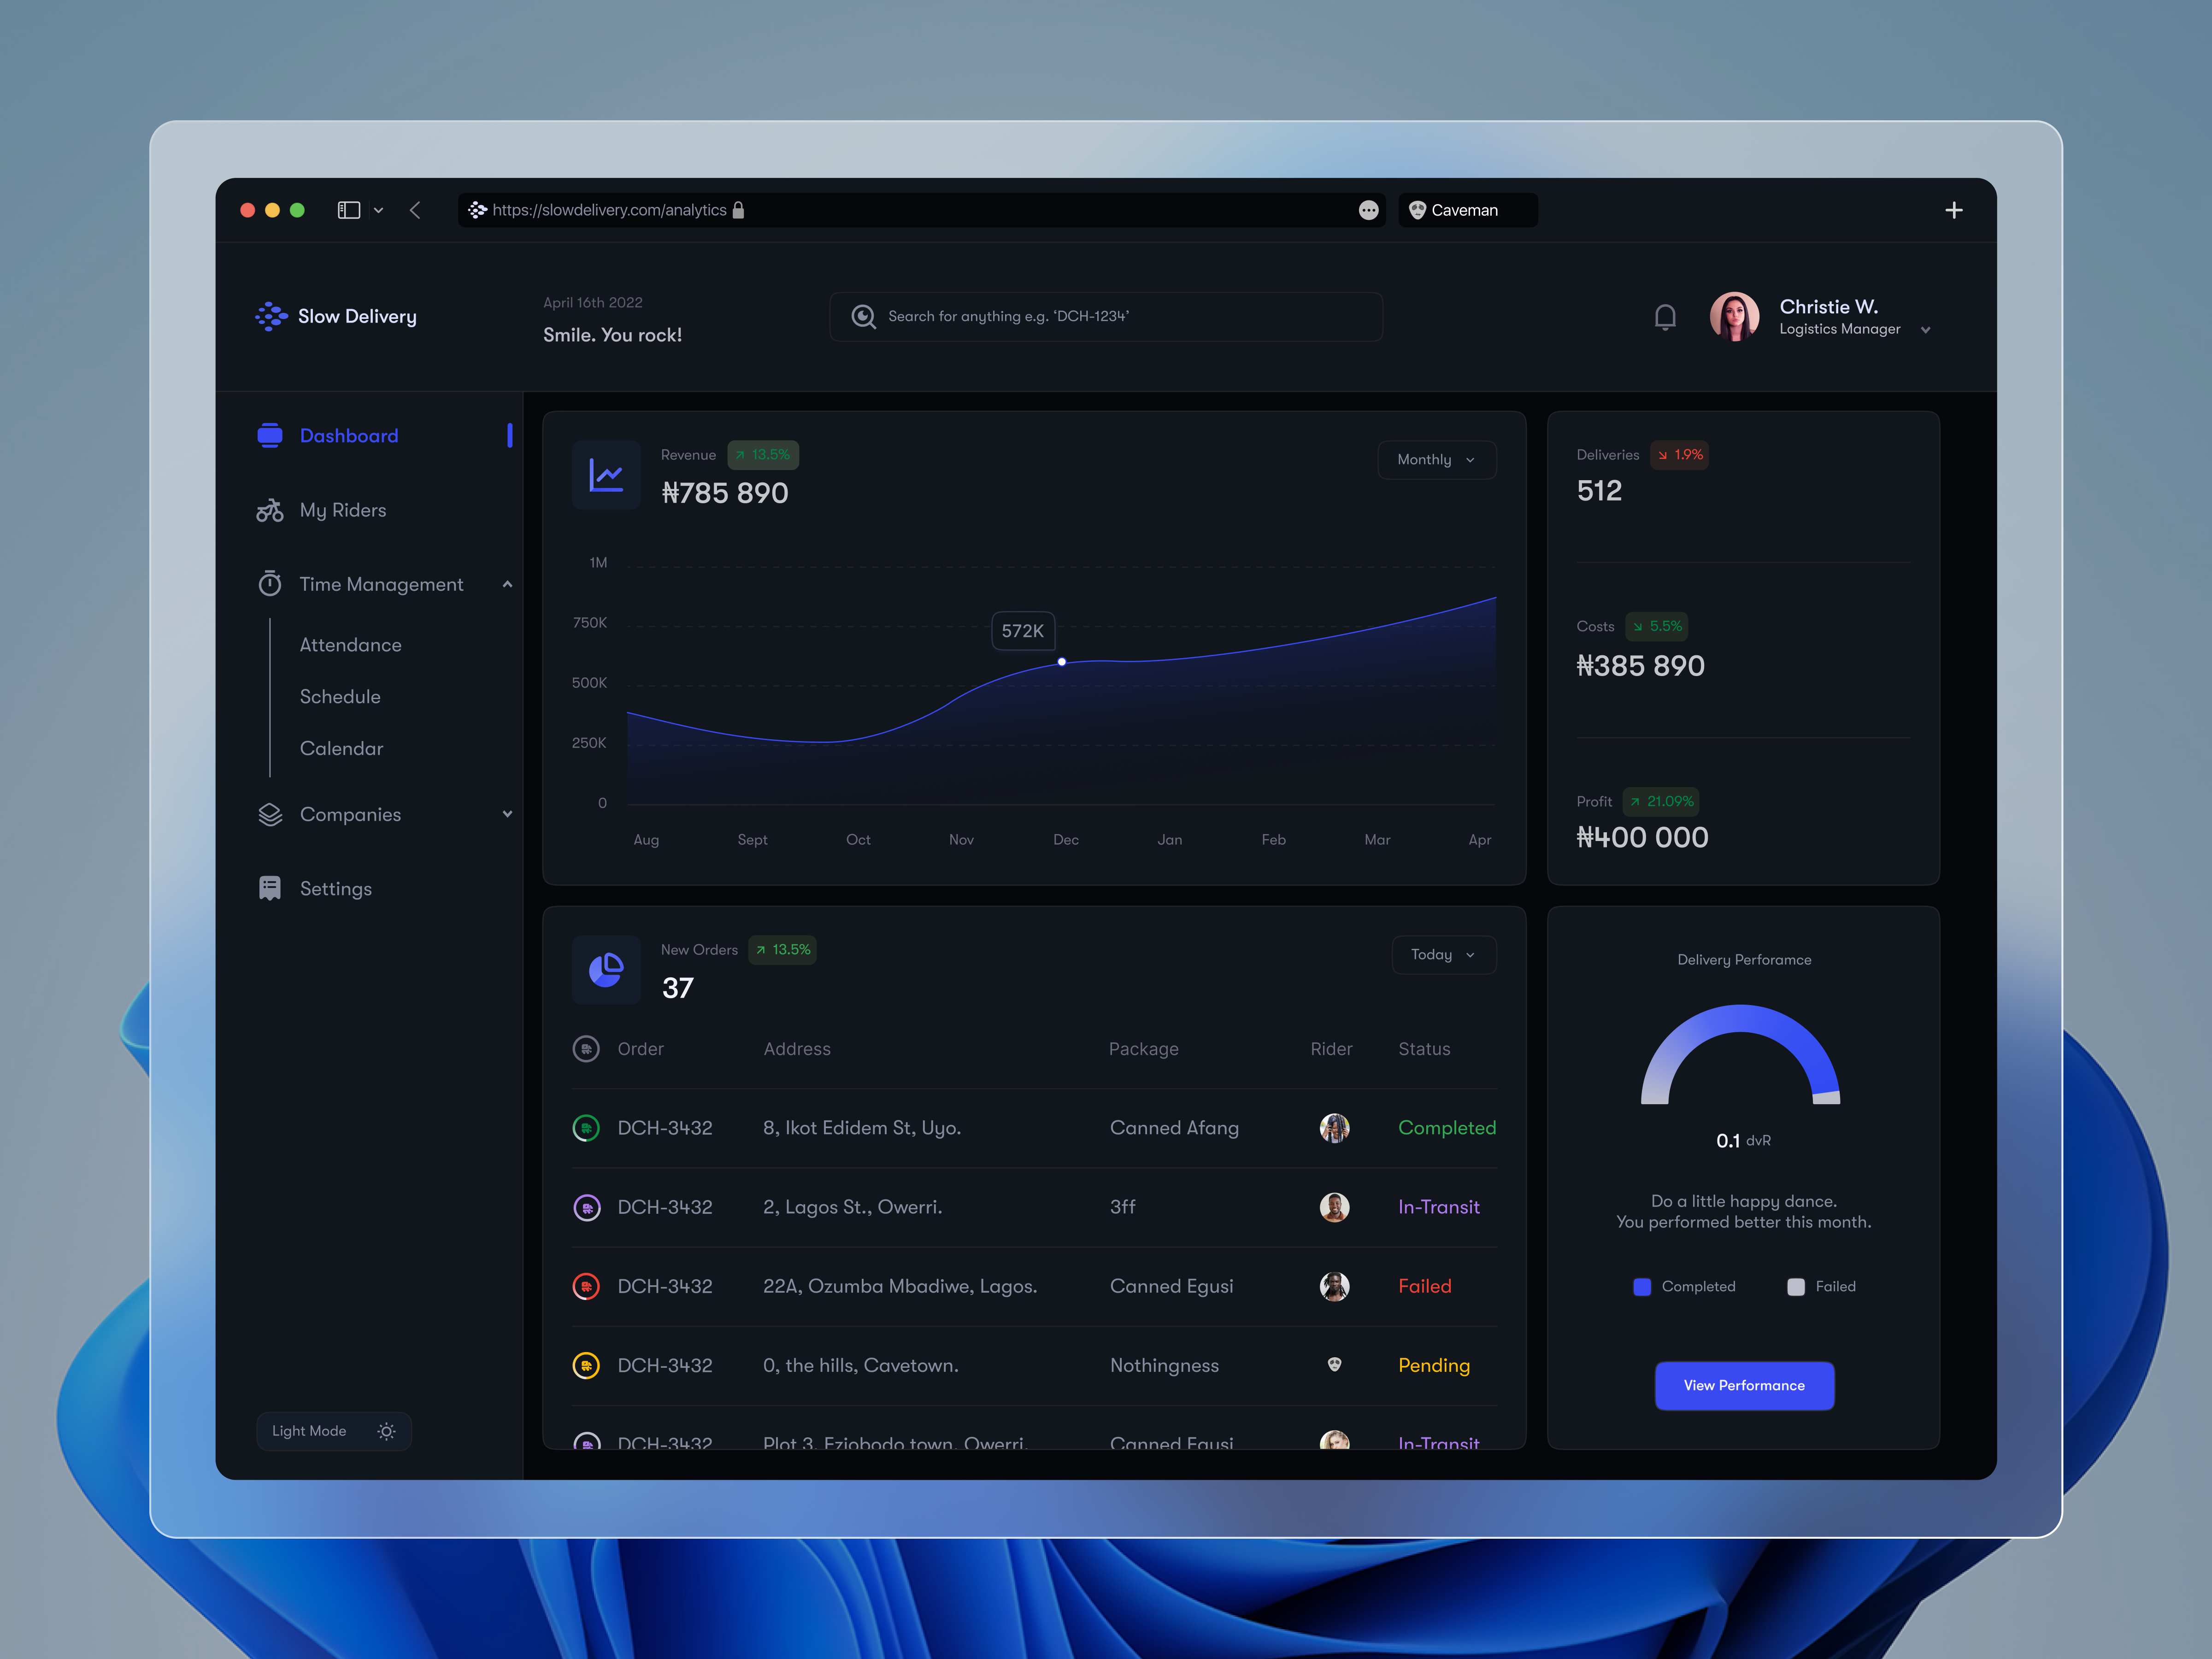The width and height of the screenshot is (2212, 1659).
Task: Click the View Performance button
Action: tap(1744, 1385)
